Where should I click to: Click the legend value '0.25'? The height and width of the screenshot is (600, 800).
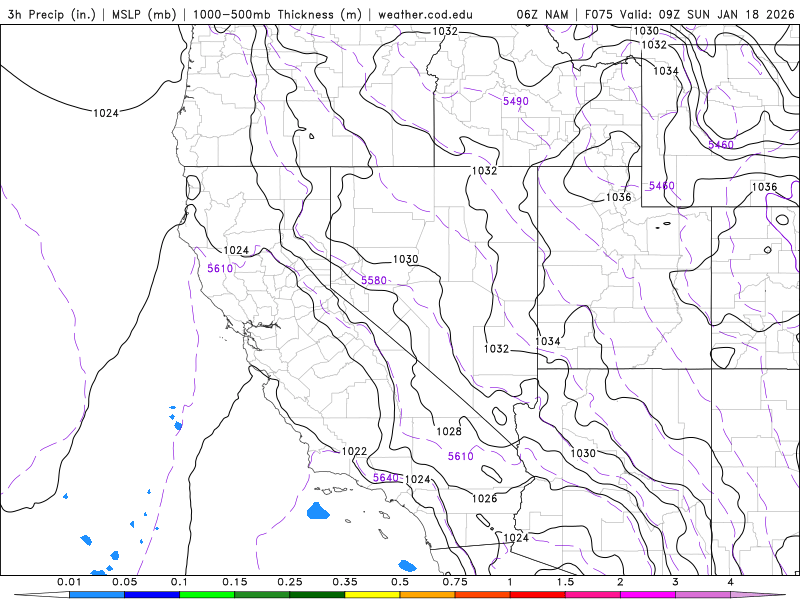[x=290, y=582]
